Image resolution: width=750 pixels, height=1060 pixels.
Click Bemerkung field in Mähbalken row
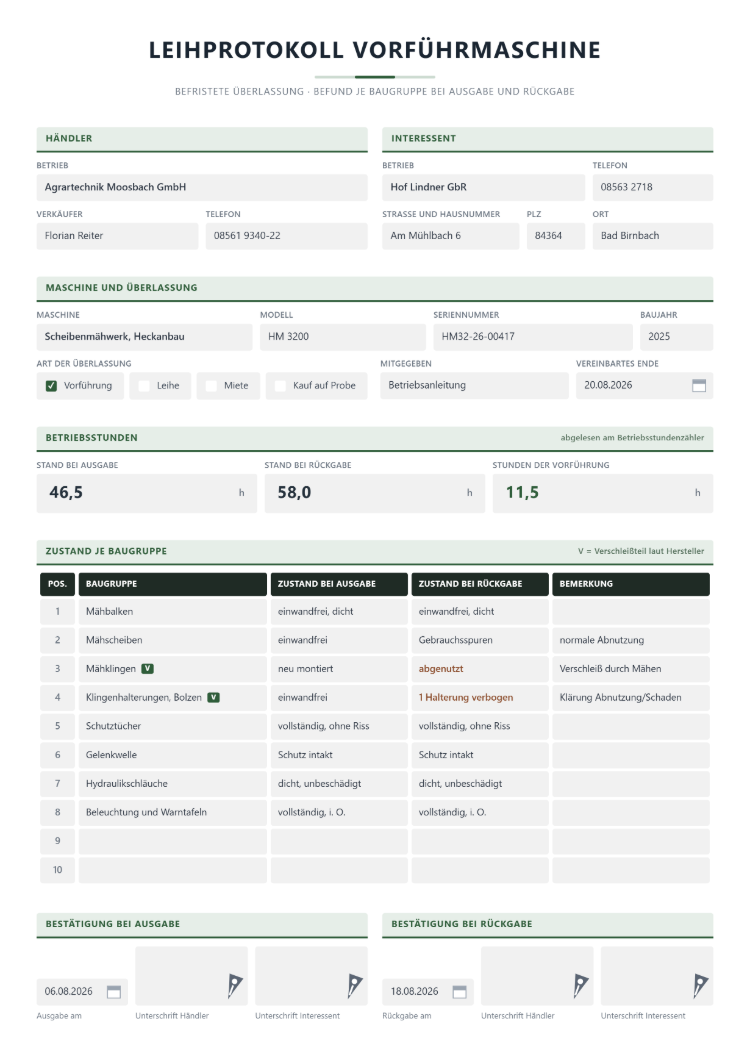631,612
